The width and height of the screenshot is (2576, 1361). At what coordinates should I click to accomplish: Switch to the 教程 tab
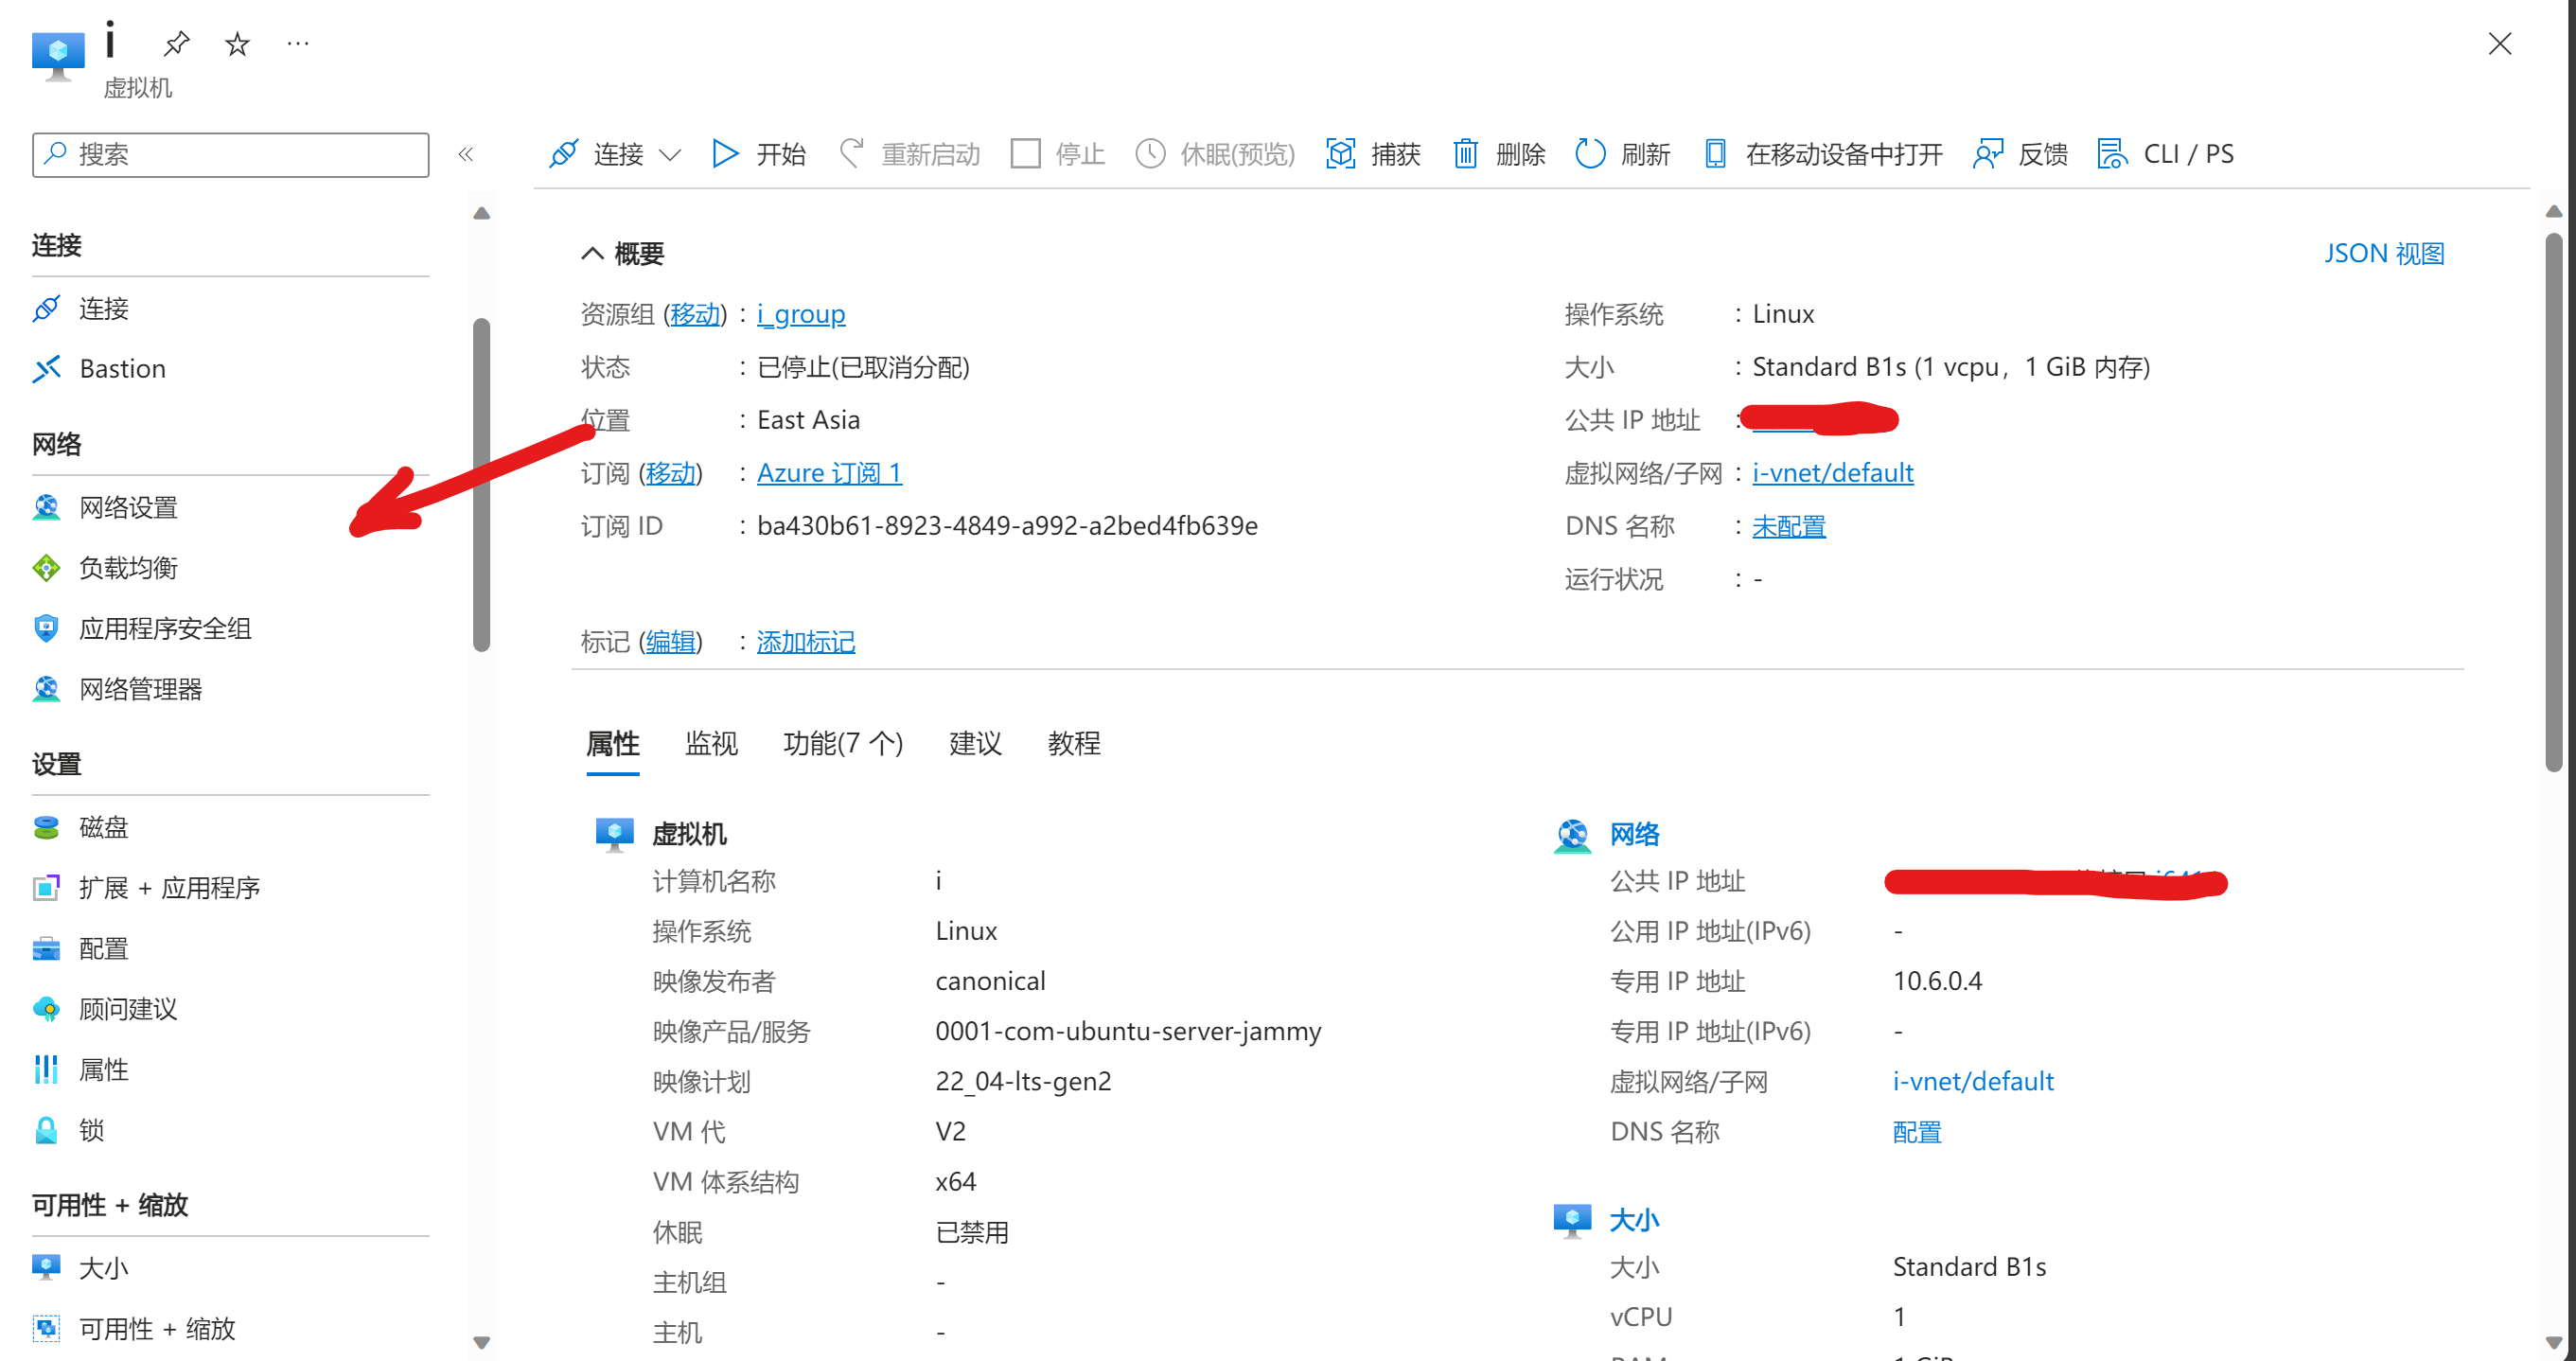pyautogui.click(x=1074, y=744)
